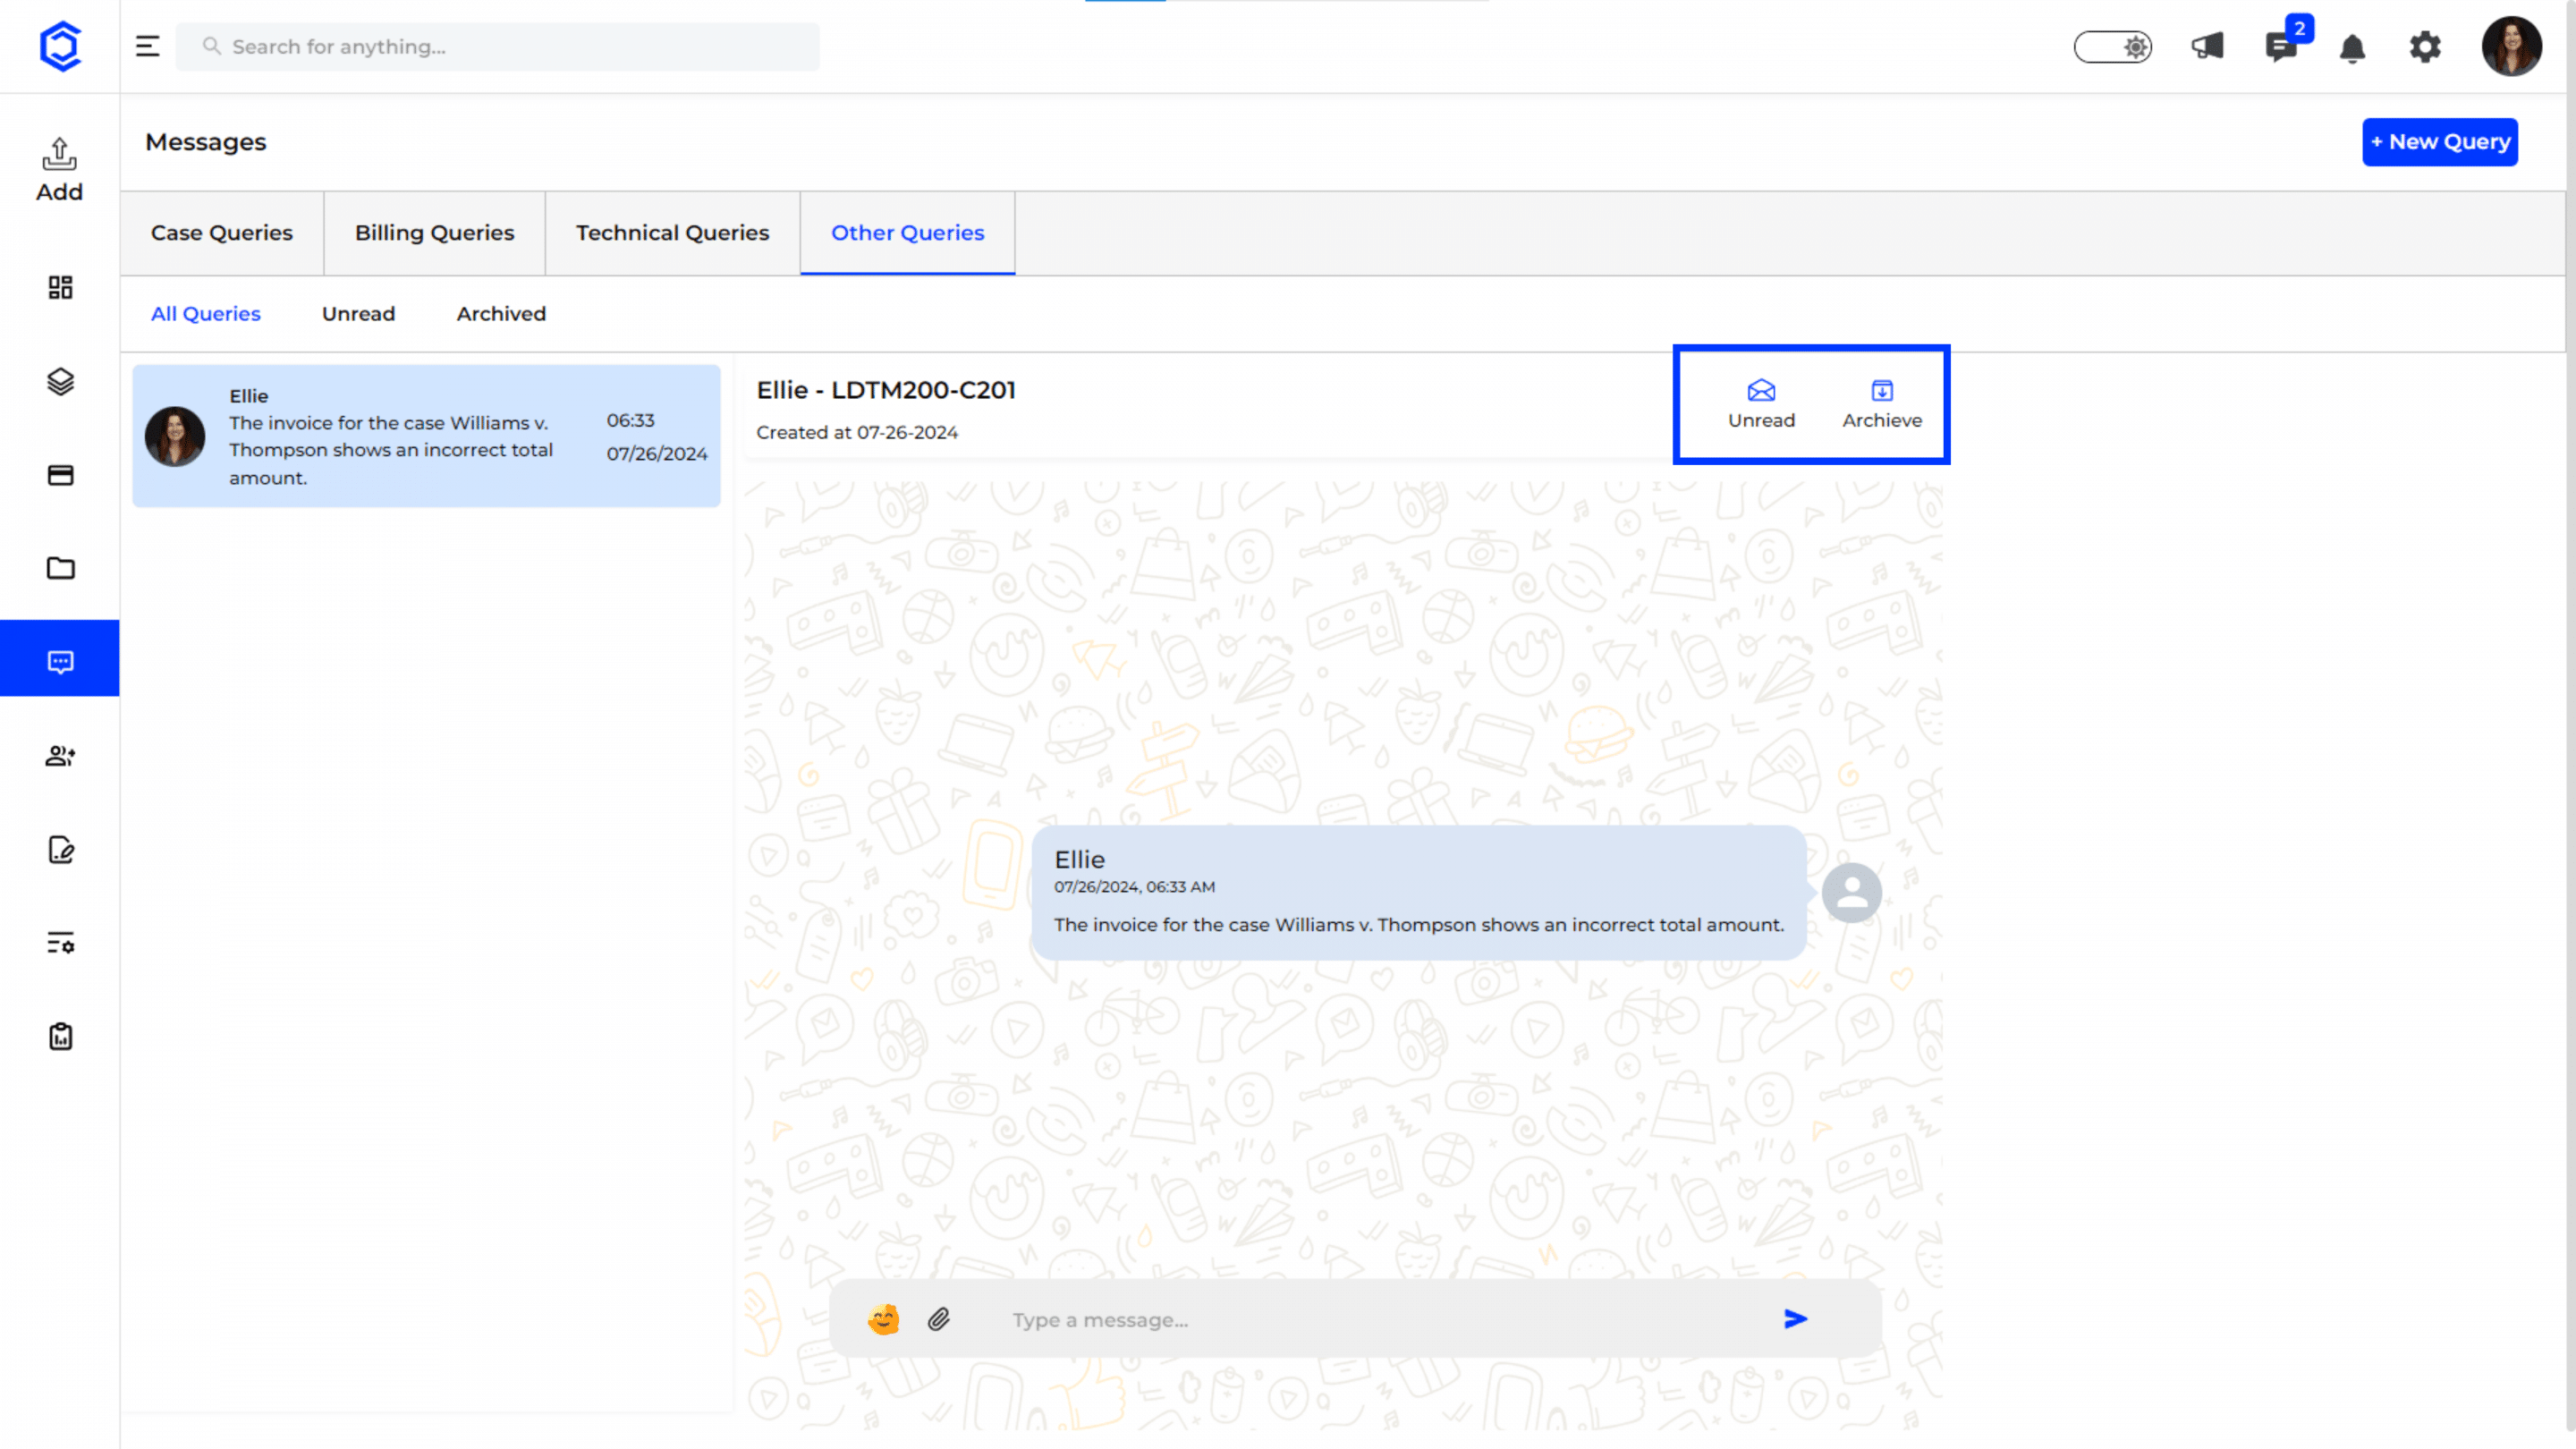The image size is (2576, 1449).
Task: Switch to the Billing Queries tab
Action: coord(434,233)
